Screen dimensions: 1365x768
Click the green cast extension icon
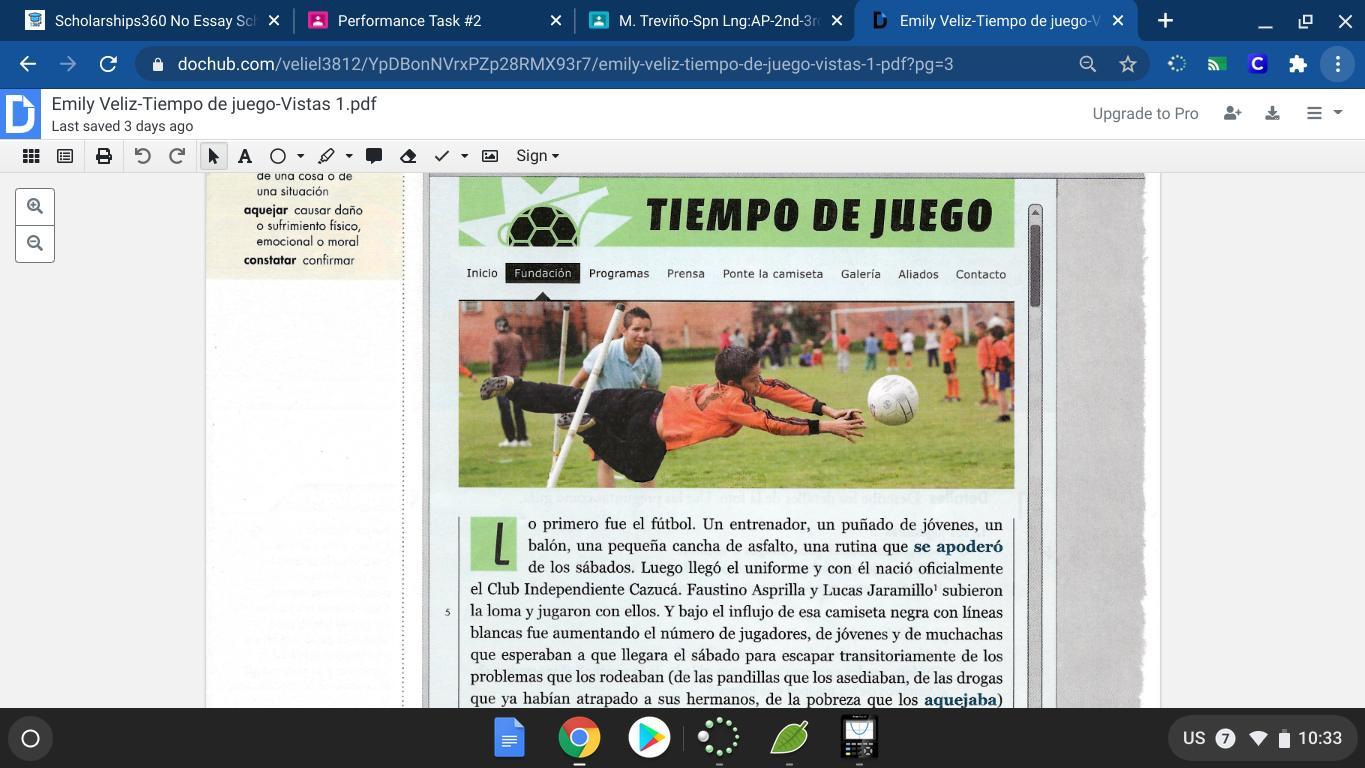1217,64
